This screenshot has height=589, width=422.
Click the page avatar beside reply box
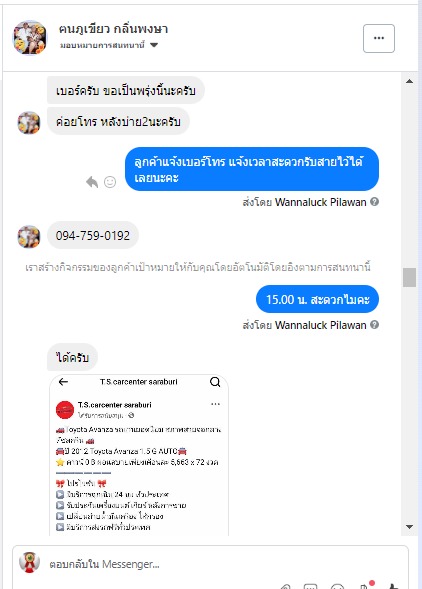[x=30, y=562]
